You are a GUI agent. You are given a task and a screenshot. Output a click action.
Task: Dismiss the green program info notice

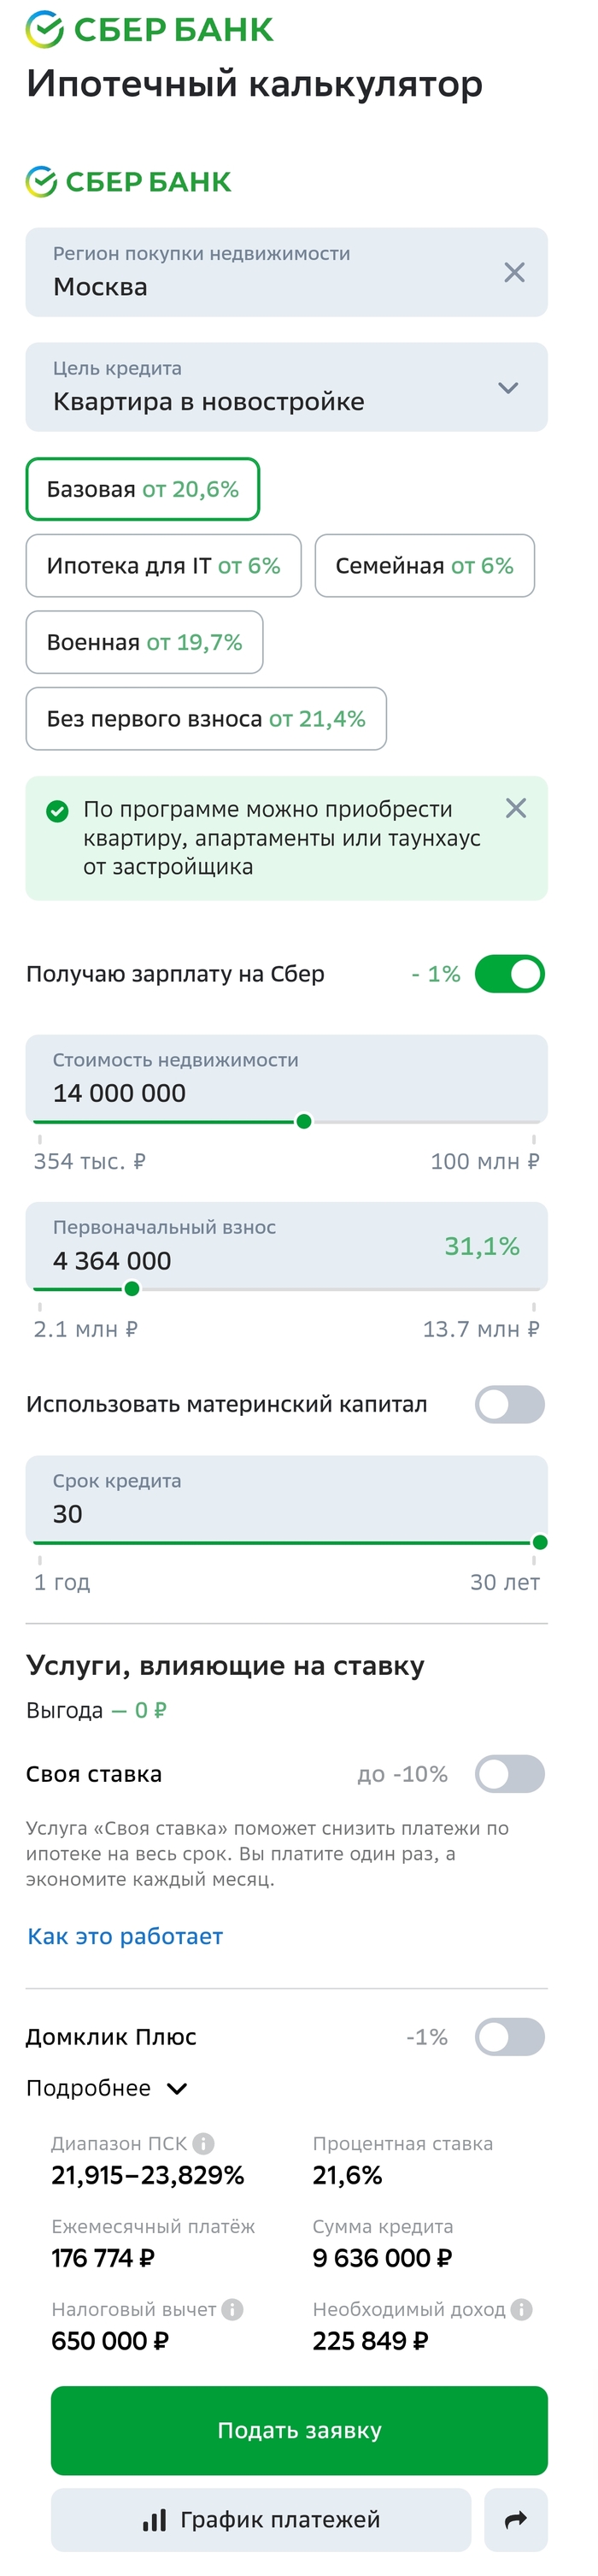click(x=515, y=808)
